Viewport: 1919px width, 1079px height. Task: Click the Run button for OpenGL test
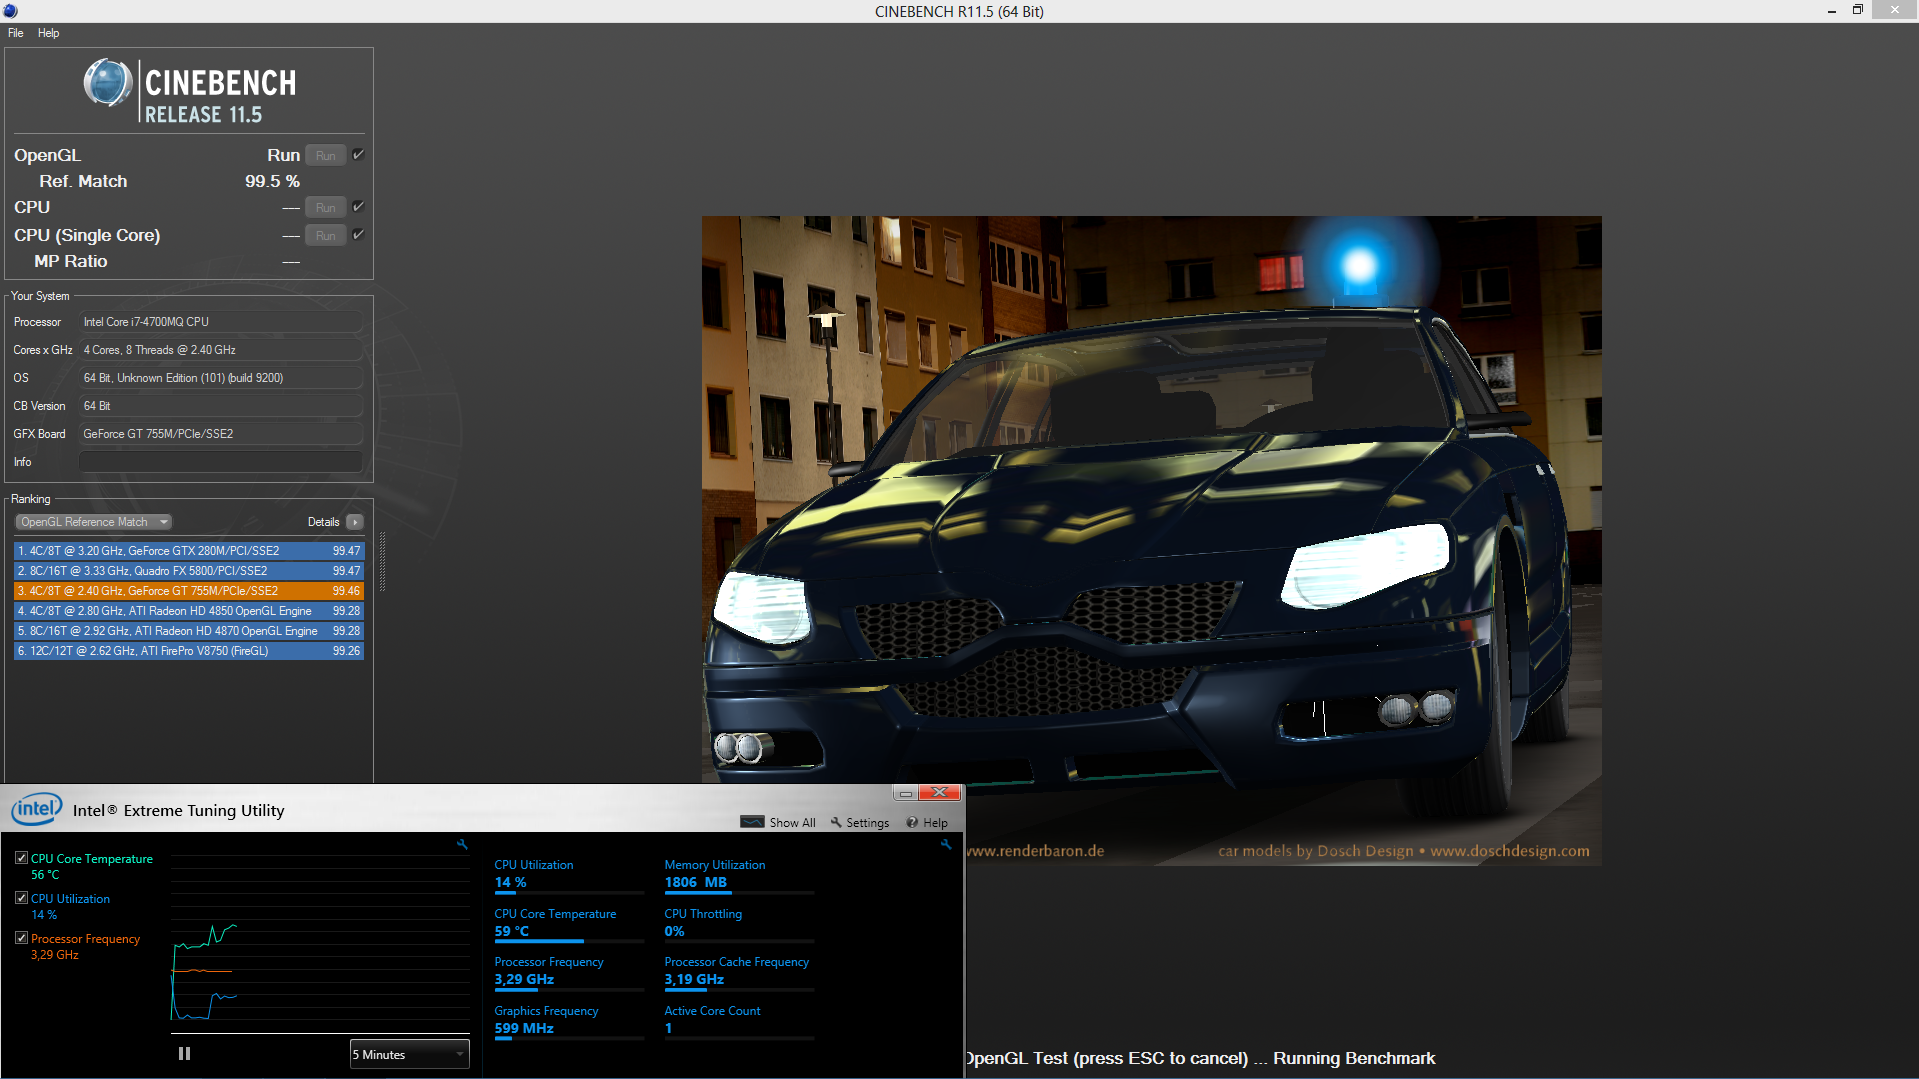[x=325, y=155]
